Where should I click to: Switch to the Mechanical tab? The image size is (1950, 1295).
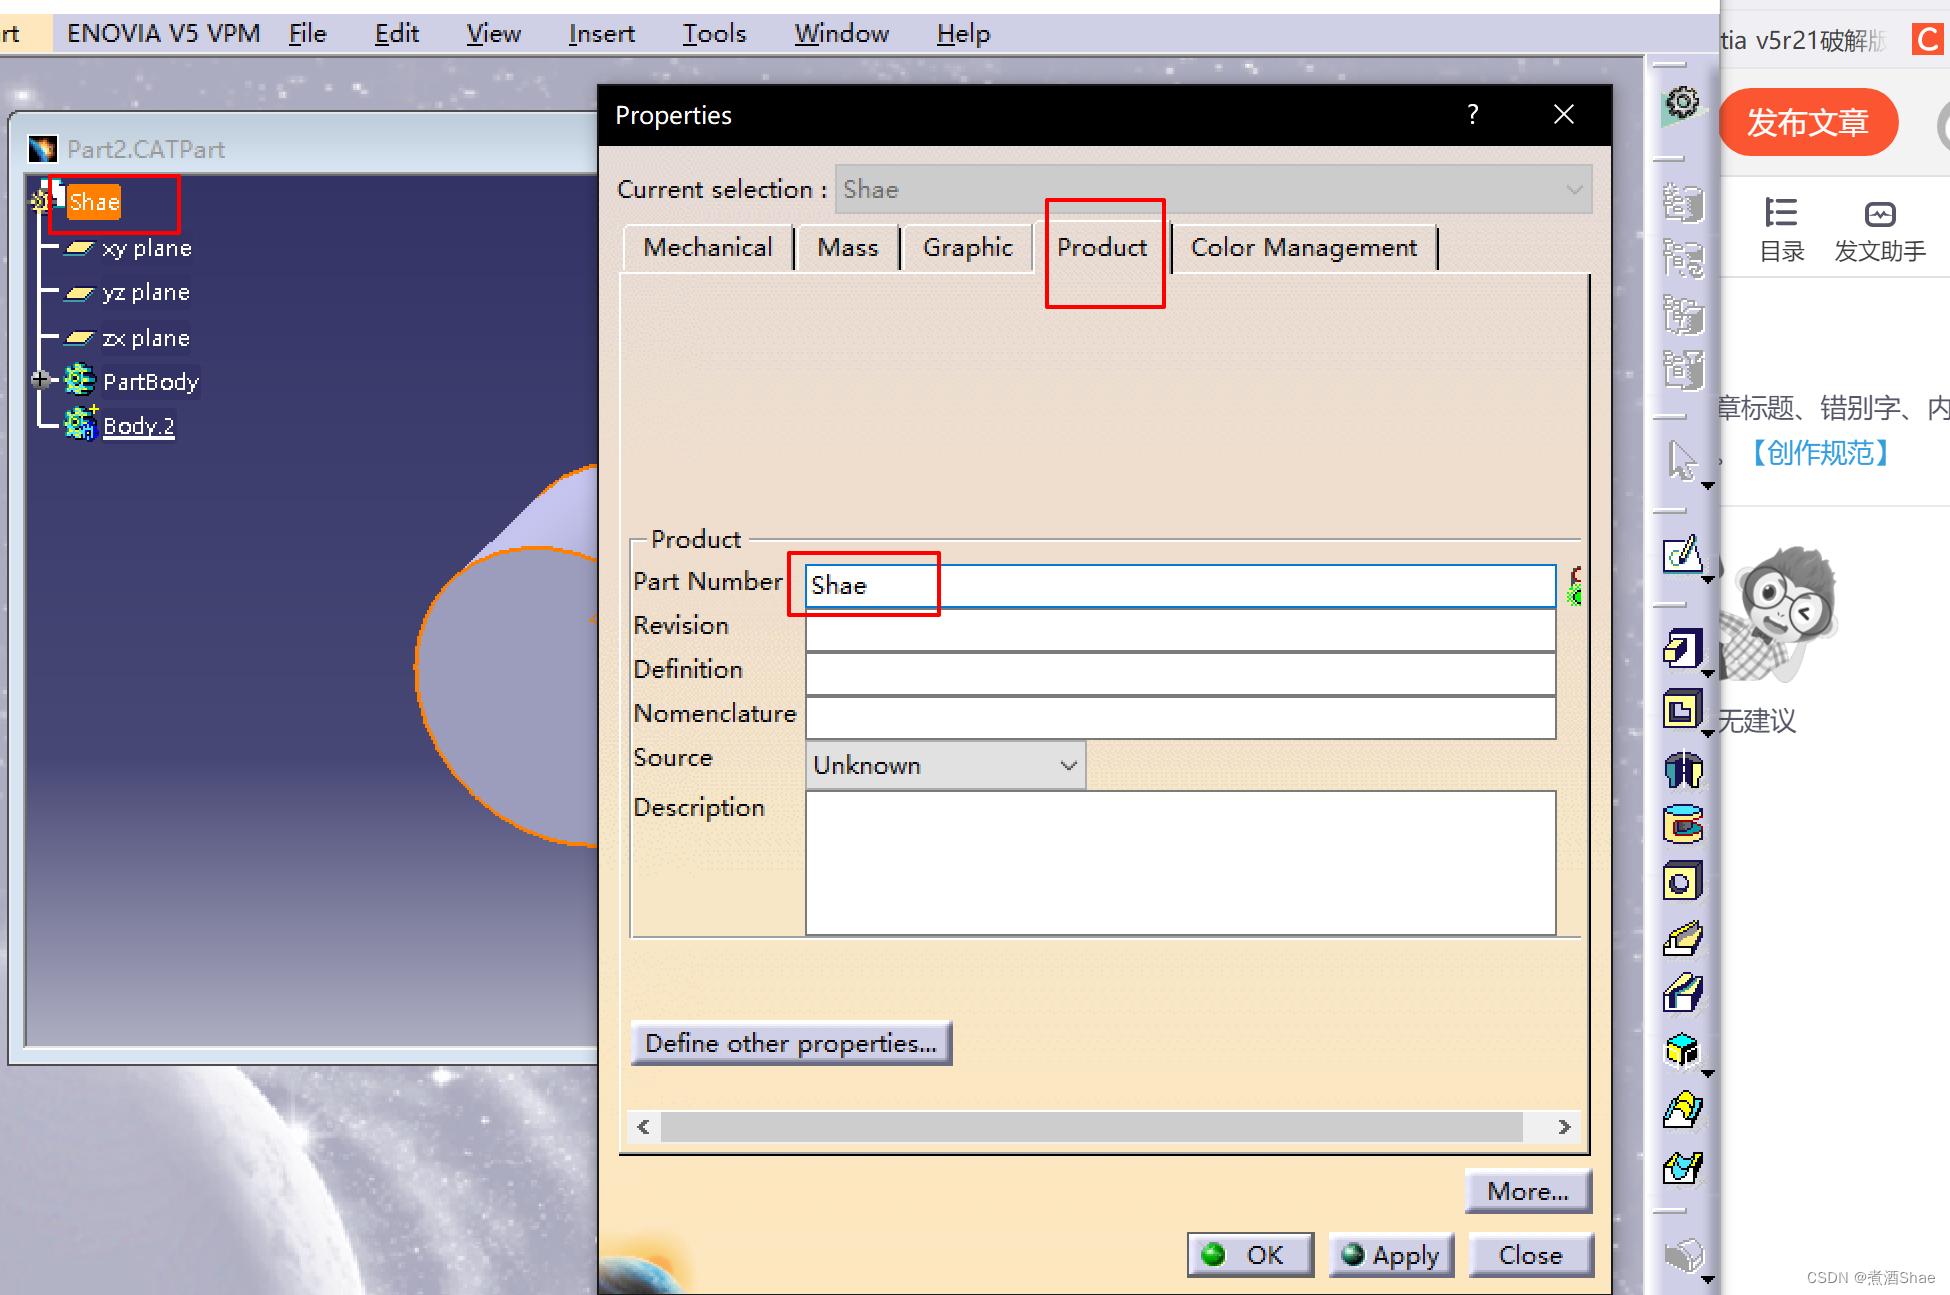click(708, 248)
